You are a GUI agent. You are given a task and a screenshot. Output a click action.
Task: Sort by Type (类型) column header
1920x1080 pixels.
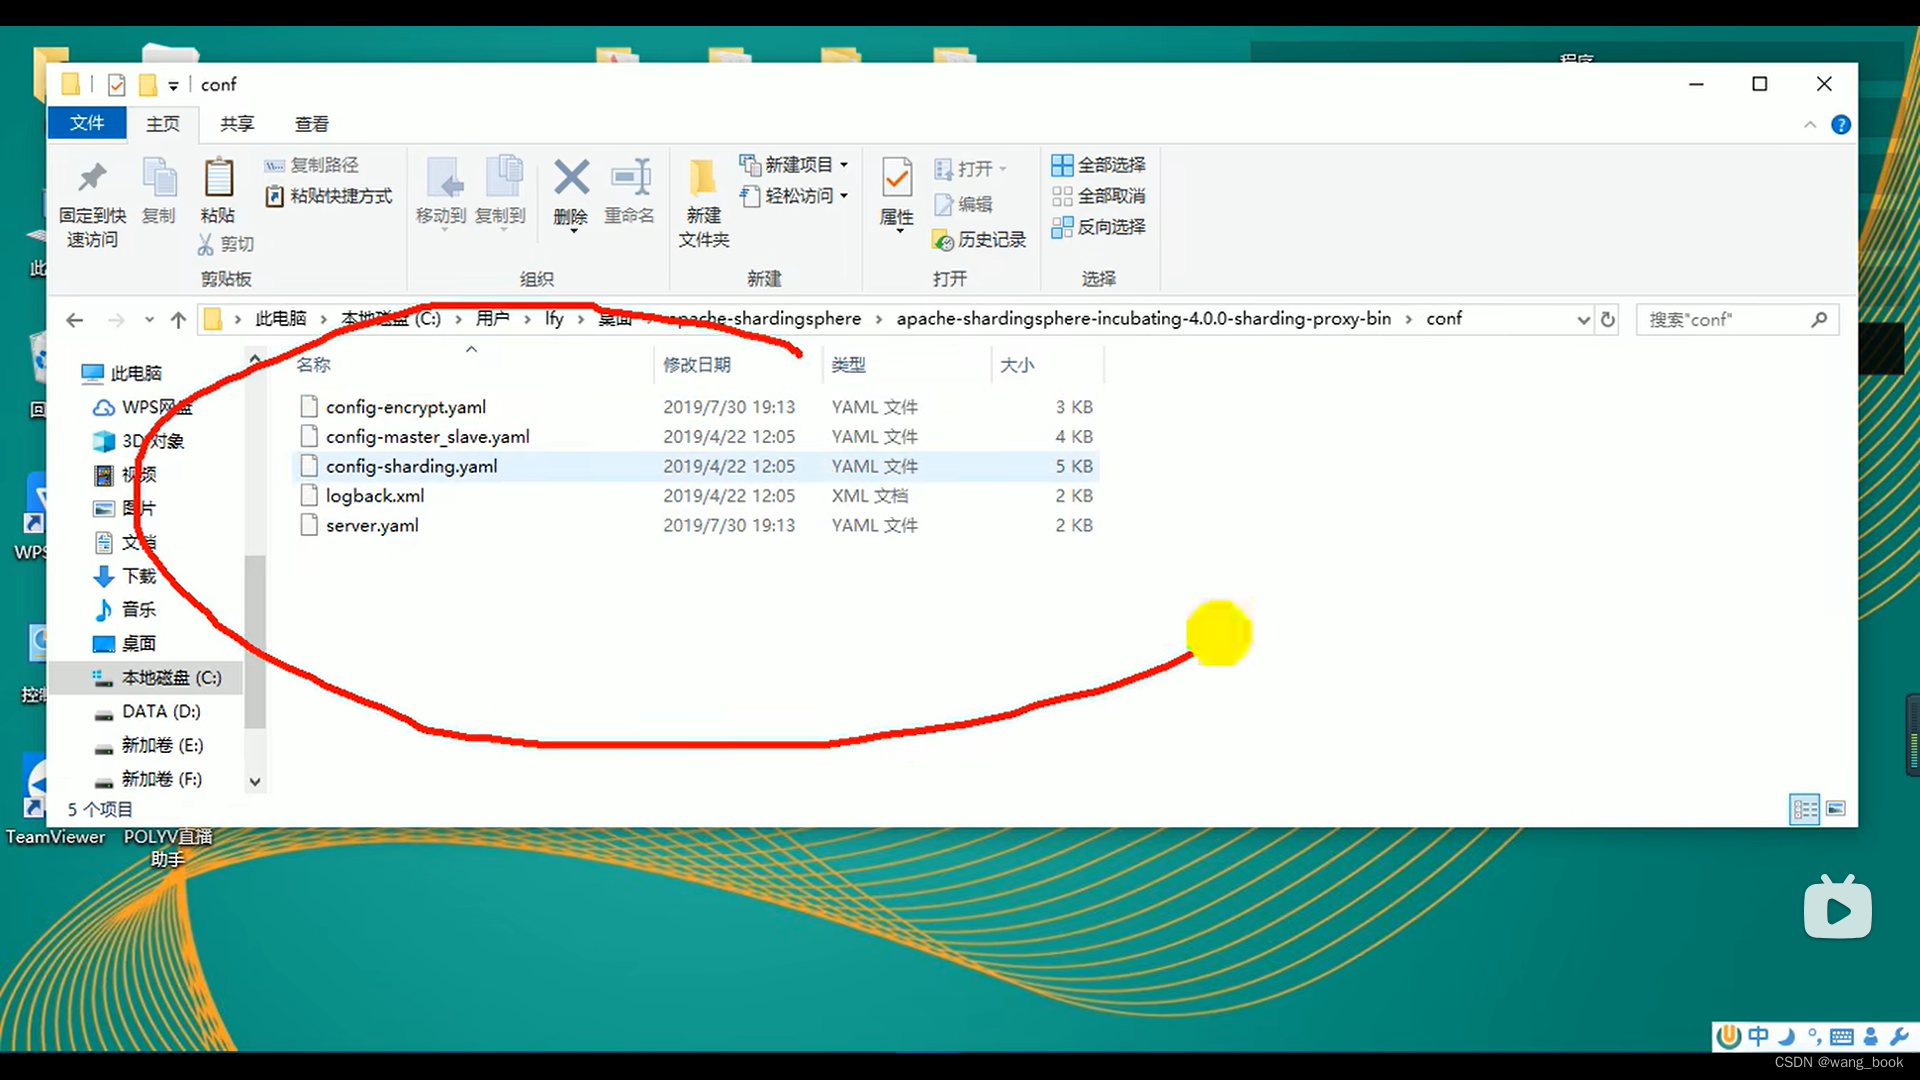click(848, 365)
